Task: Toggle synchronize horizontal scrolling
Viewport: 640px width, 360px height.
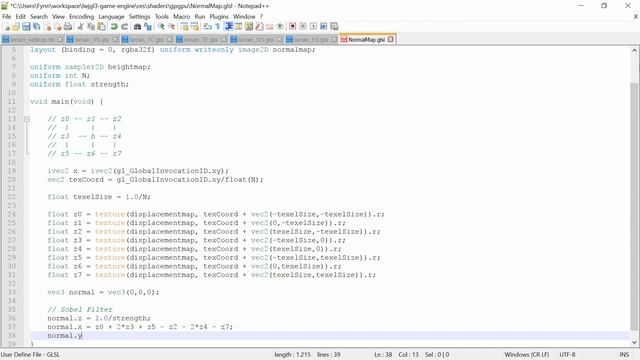Action: tap(195, 27)
